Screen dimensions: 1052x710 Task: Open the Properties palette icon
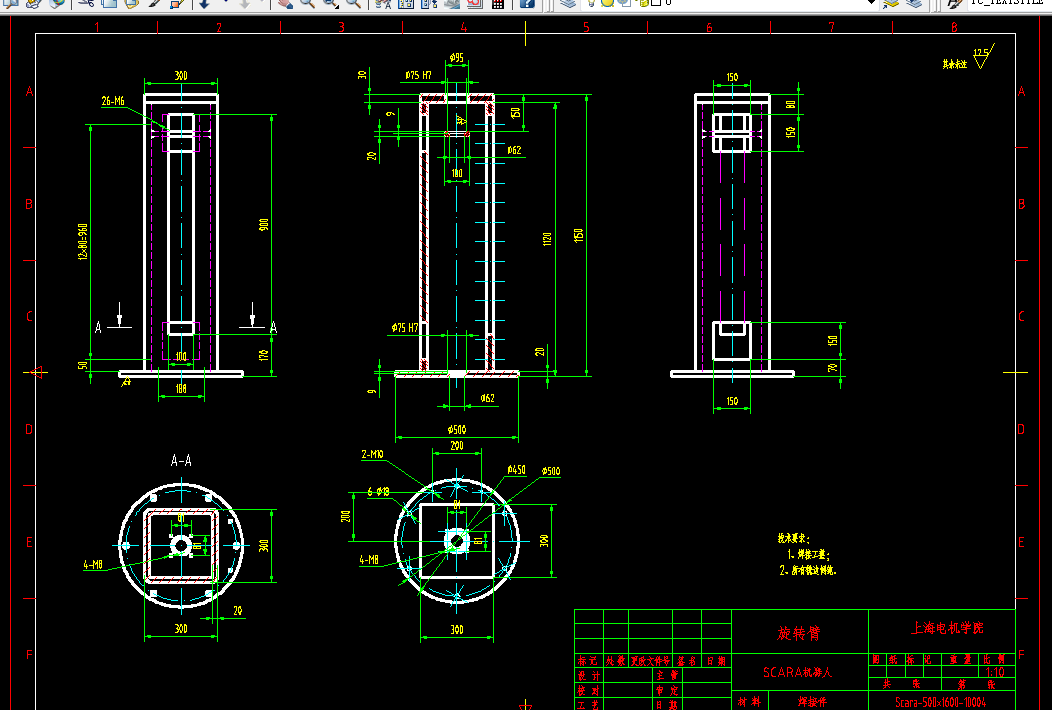pos(383,3)
